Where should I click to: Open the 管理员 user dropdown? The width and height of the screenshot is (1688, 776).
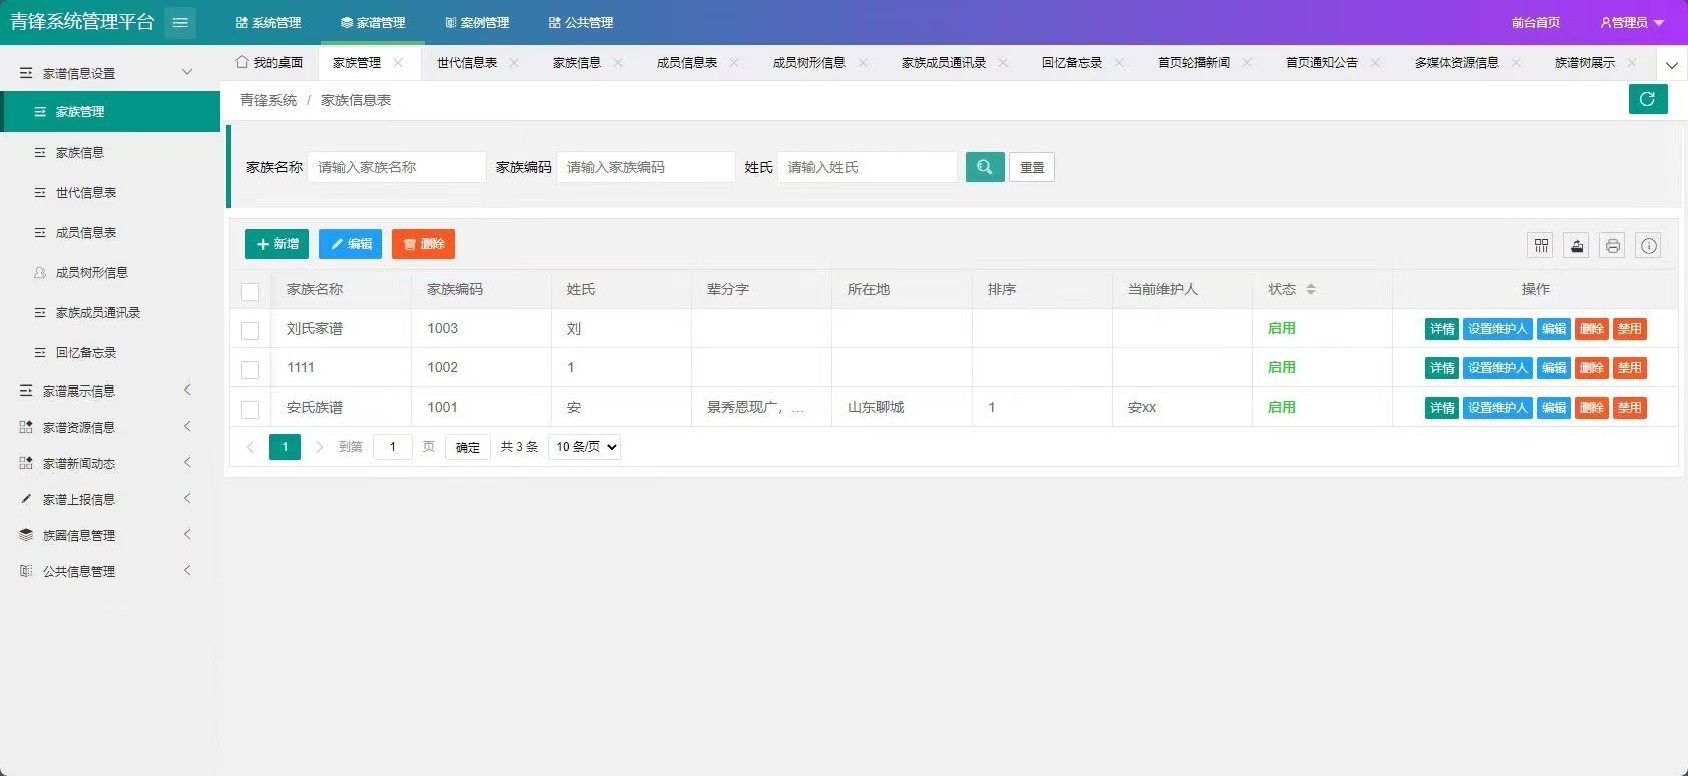tap(1632, 22)
